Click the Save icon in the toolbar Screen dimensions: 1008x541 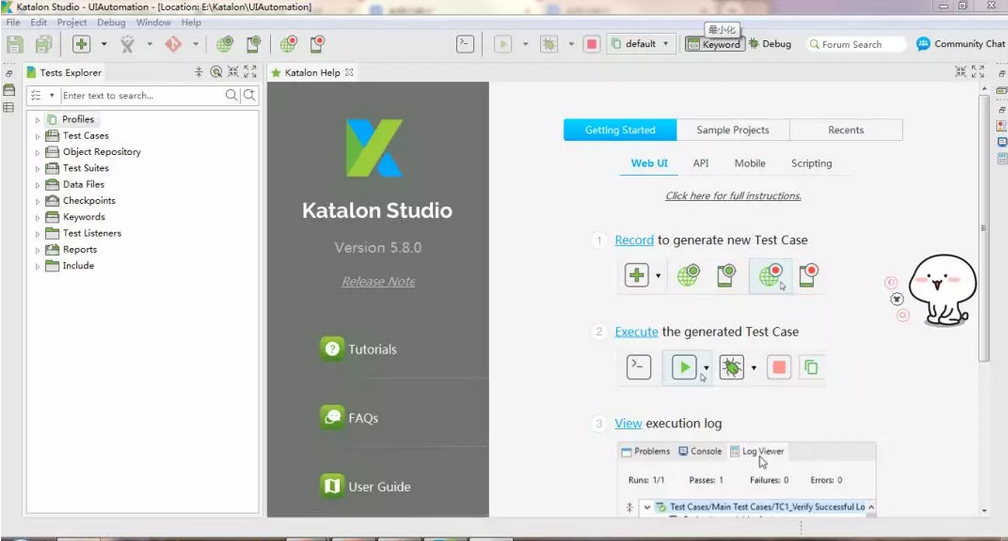pyautogui.click(x=15, y=44)
